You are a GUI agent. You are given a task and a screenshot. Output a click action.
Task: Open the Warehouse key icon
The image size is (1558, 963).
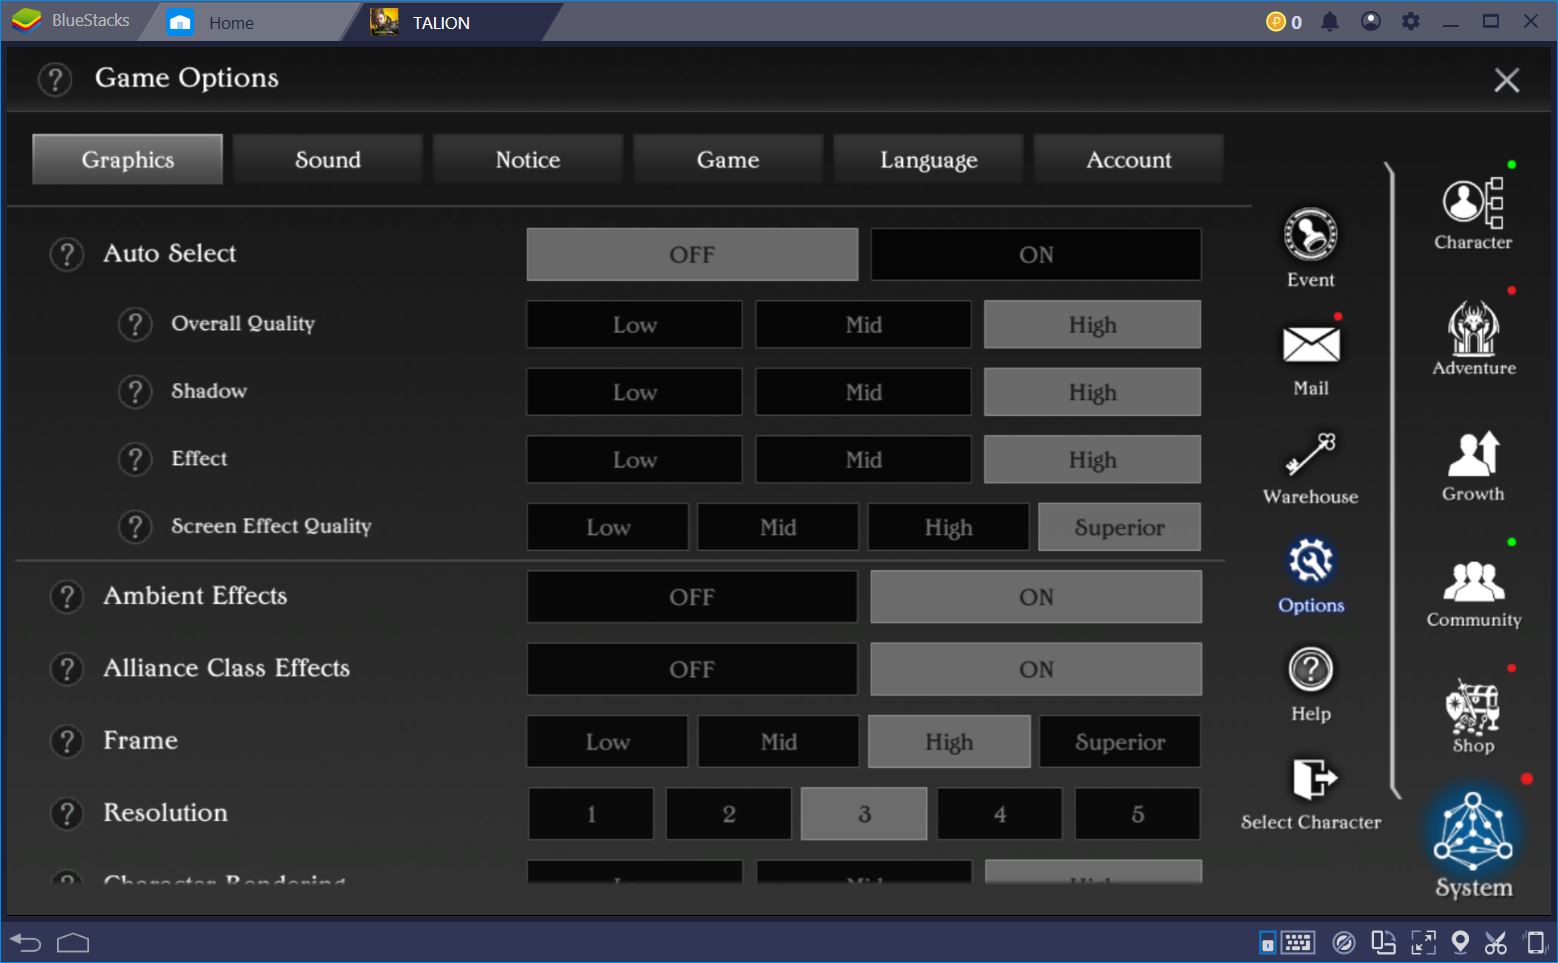[1311, 454]
